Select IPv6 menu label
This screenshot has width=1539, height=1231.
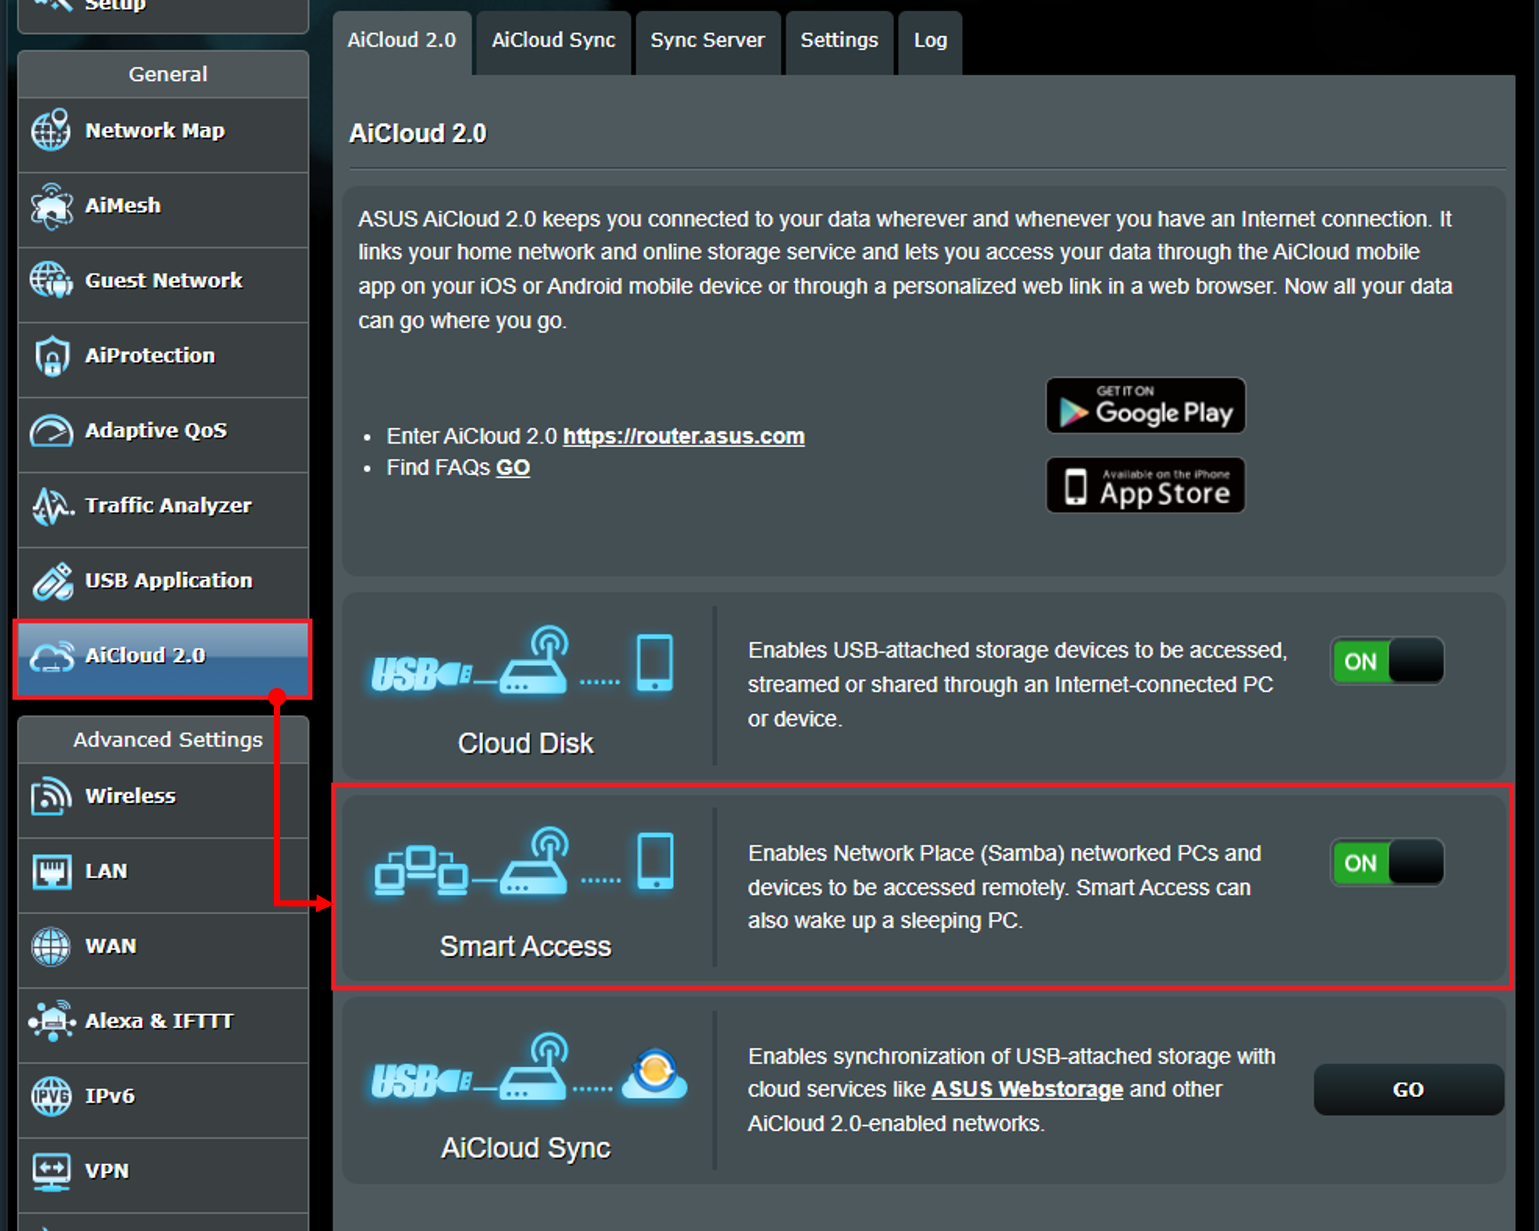110,1096
